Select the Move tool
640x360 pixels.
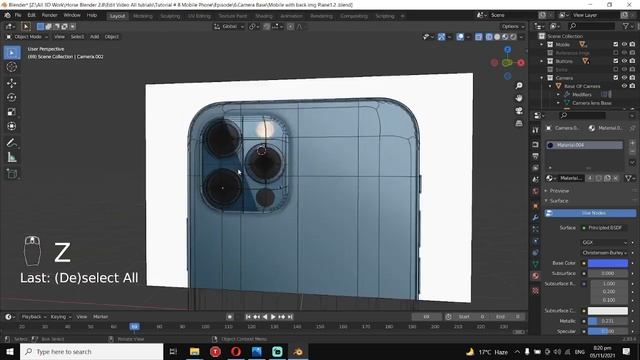tap(12, 83)
